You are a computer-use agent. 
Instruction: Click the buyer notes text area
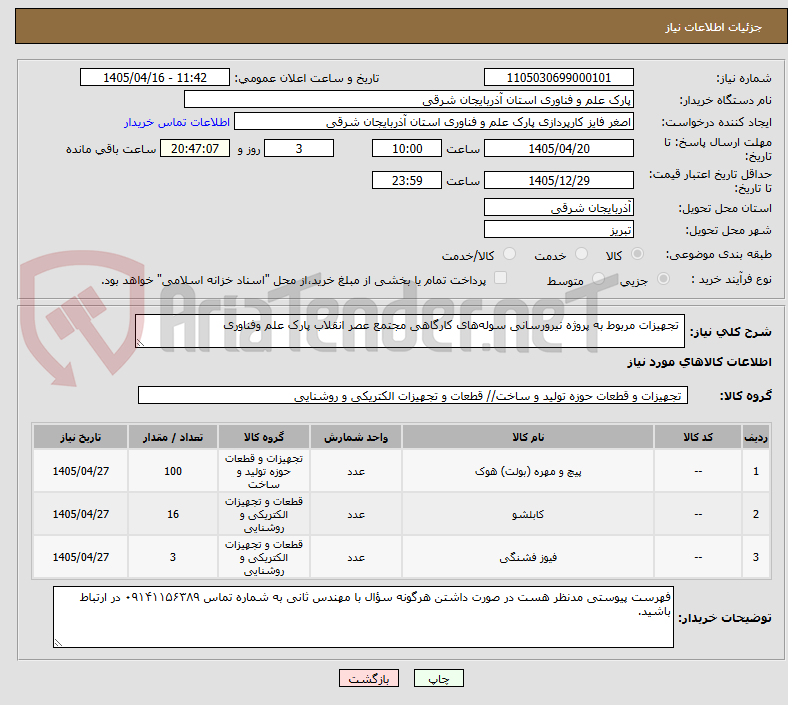pyautogui.click(x=363, y=617)
